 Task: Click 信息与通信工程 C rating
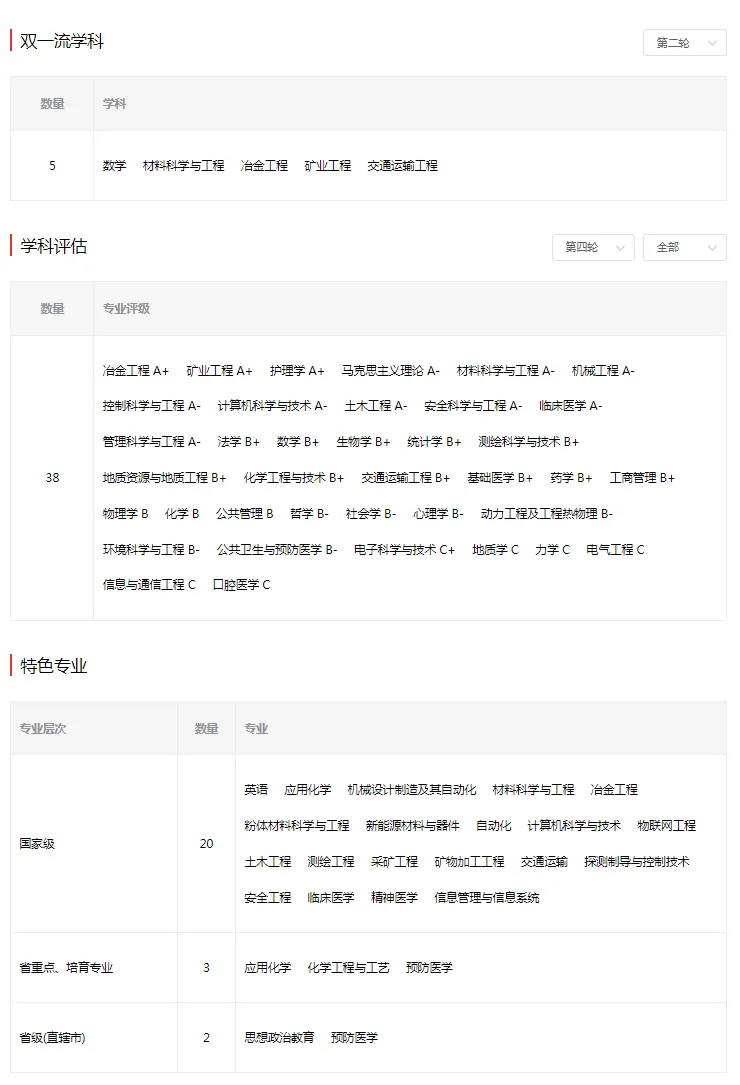coord(149,585)
